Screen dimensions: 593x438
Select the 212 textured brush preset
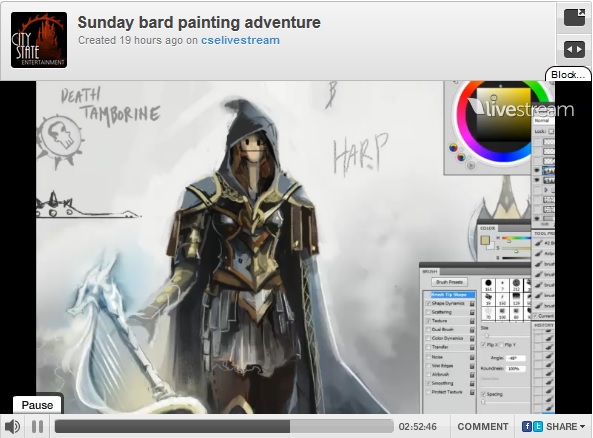click(516, 285)
